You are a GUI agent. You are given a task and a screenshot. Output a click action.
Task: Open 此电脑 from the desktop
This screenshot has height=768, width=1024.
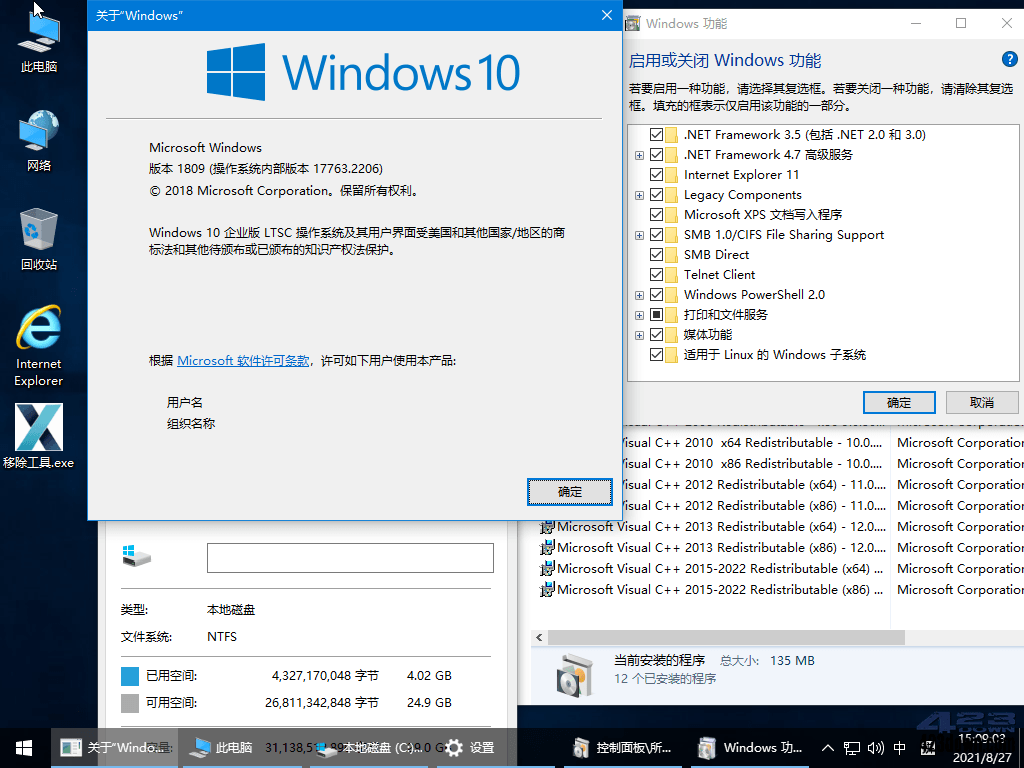pos(38,38)
